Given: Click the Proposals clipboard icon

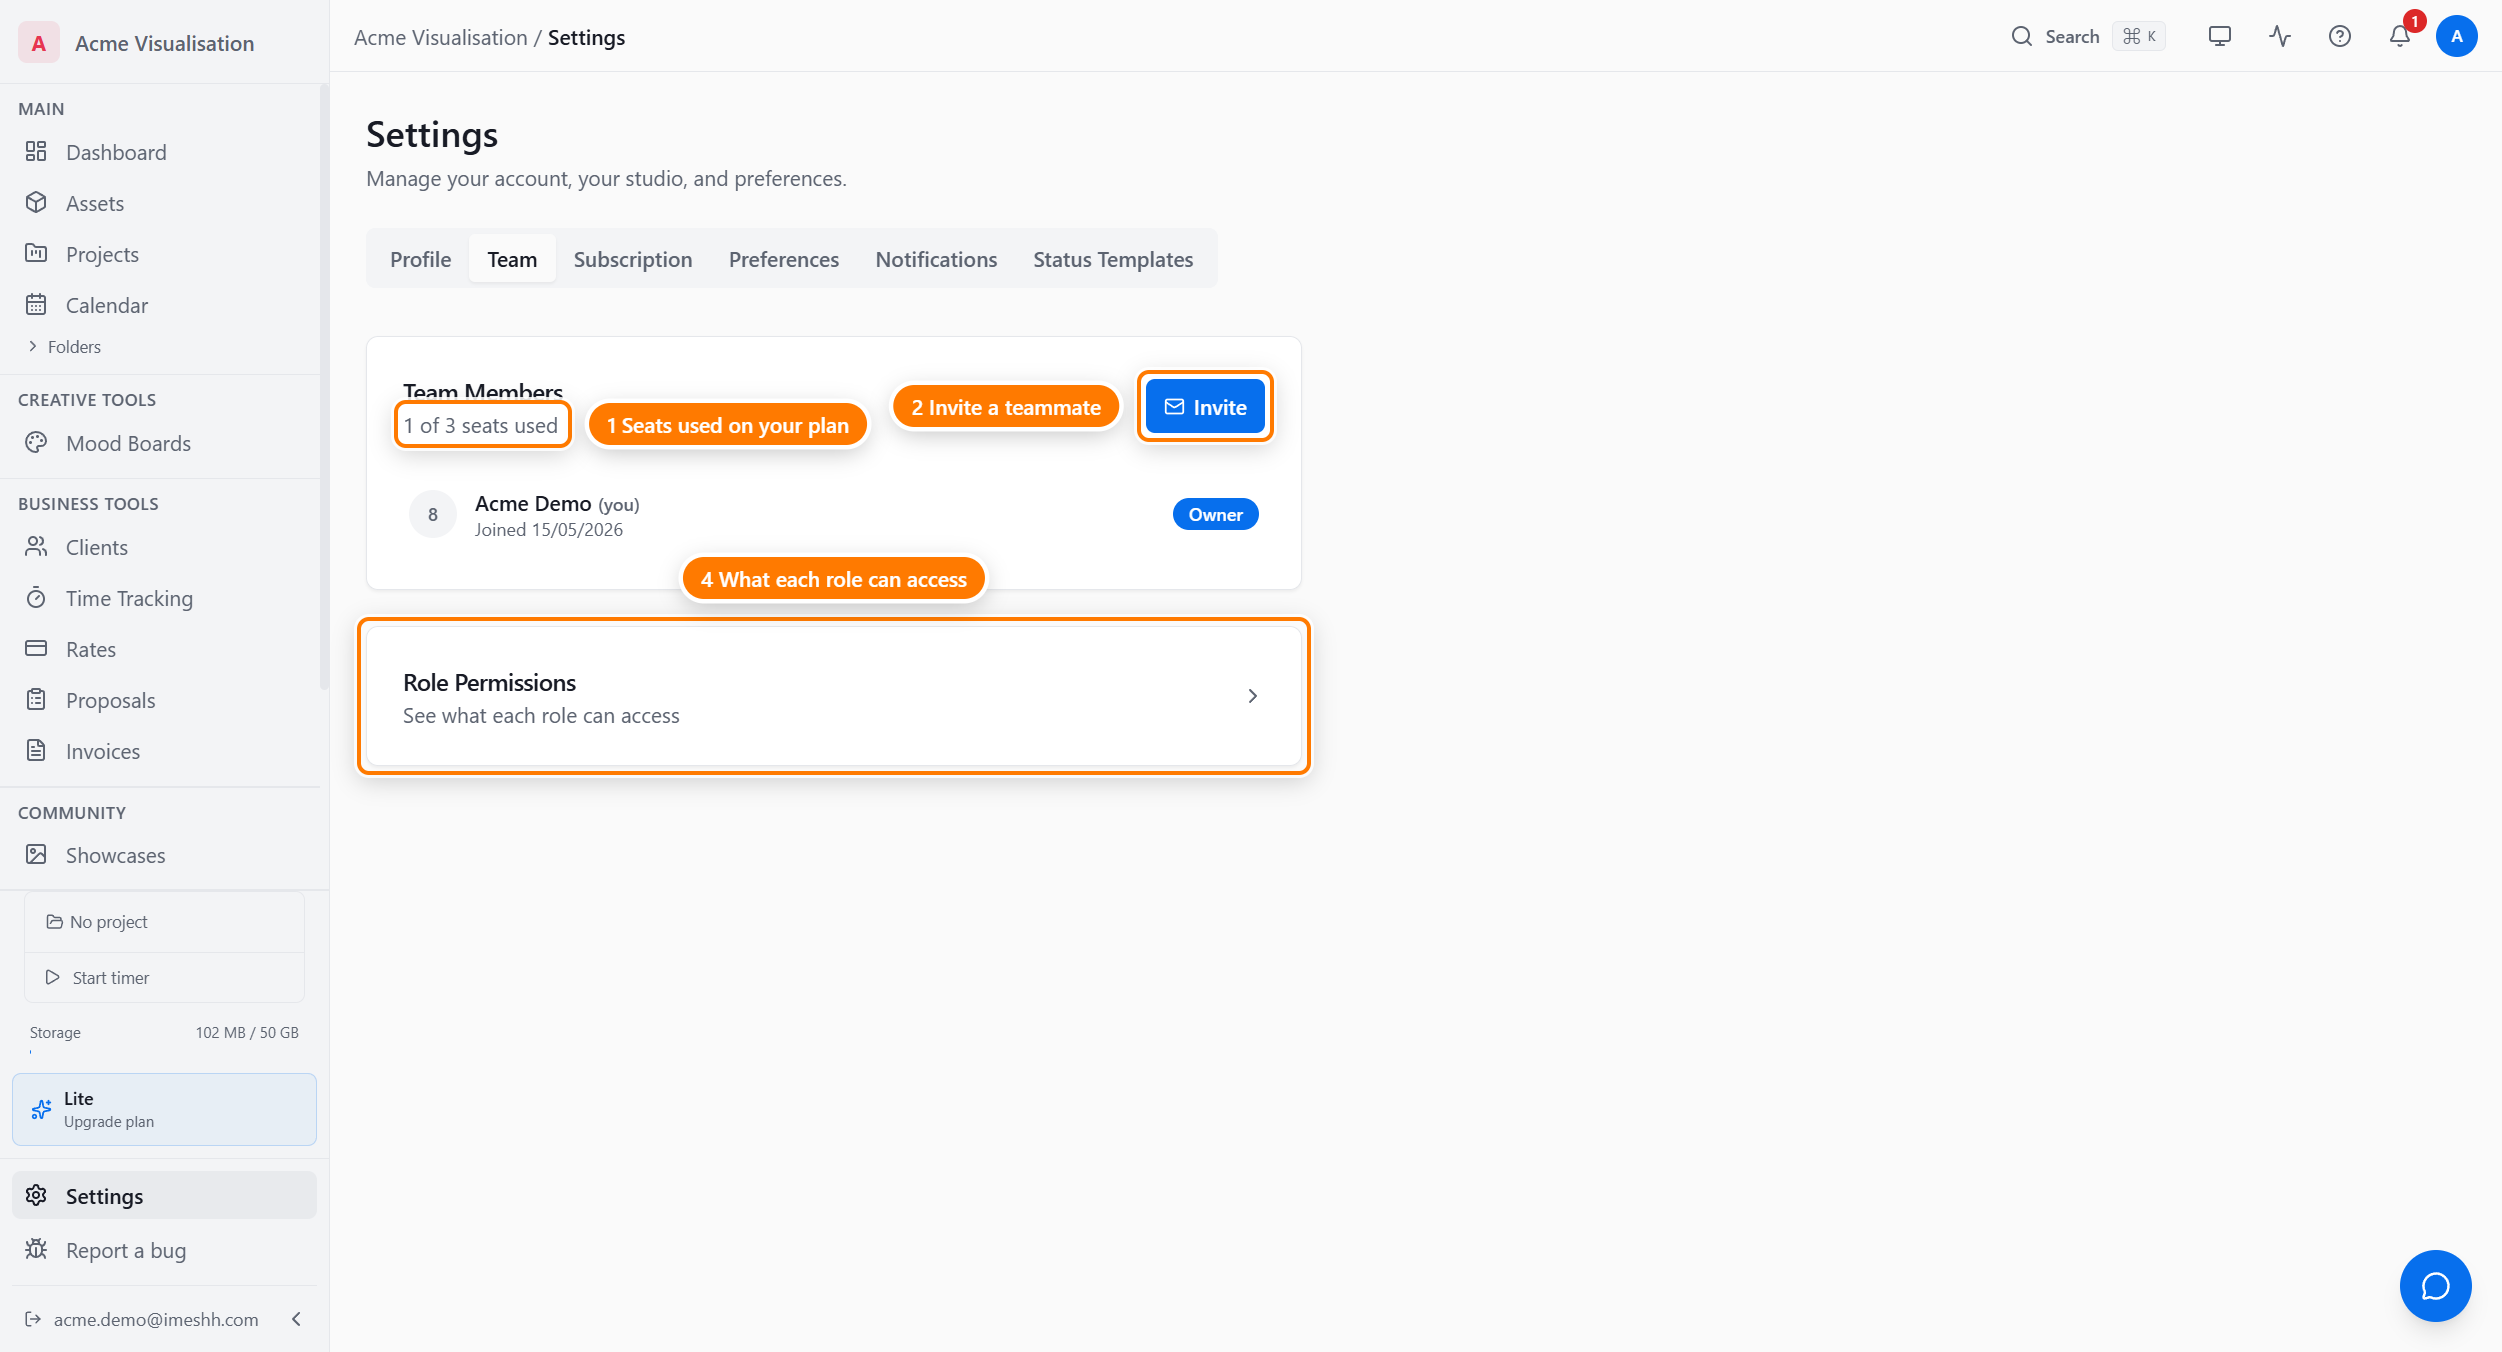Looking at the screenshot, I should tap(36, 699).
